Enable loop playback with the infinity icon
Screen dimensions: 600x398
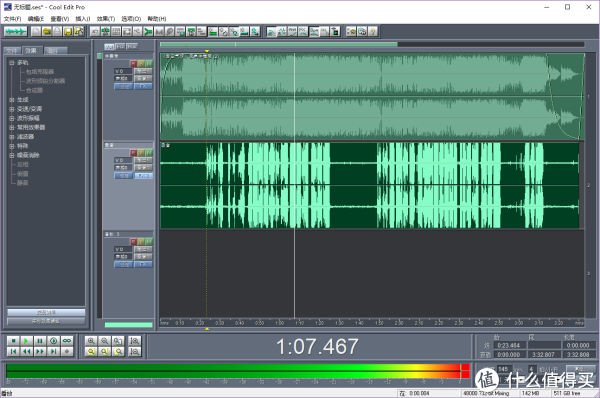tap(67, 341)
